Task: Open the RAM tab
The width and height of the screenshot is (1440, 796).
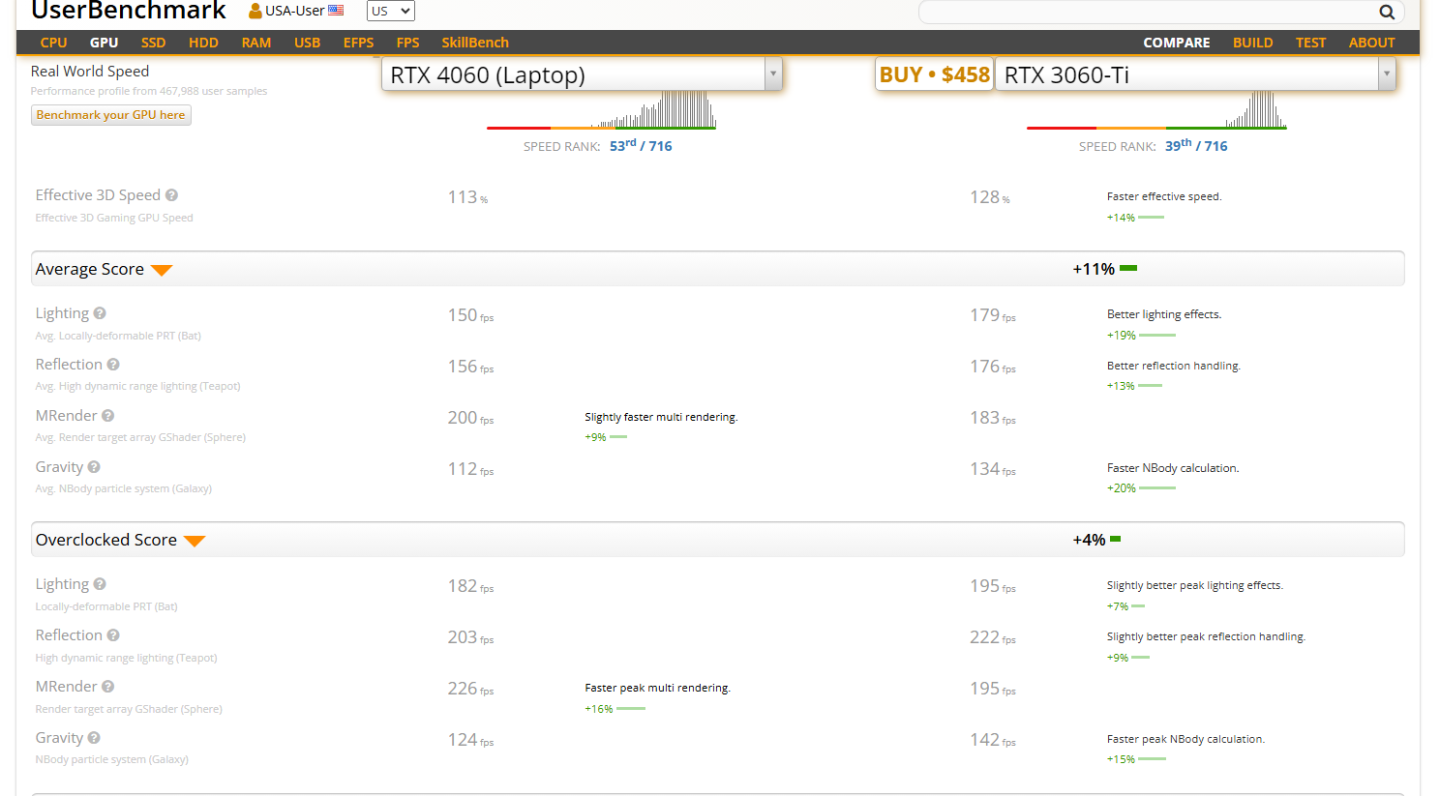Action: [256, 42]
